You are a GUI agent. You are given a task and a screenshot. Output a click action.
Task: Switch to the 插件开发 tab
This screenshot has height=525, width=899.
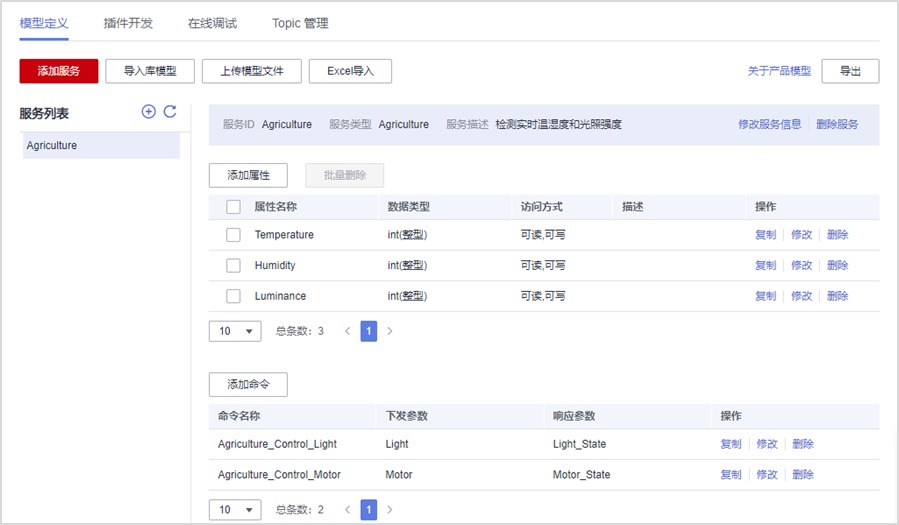point(128,23)
